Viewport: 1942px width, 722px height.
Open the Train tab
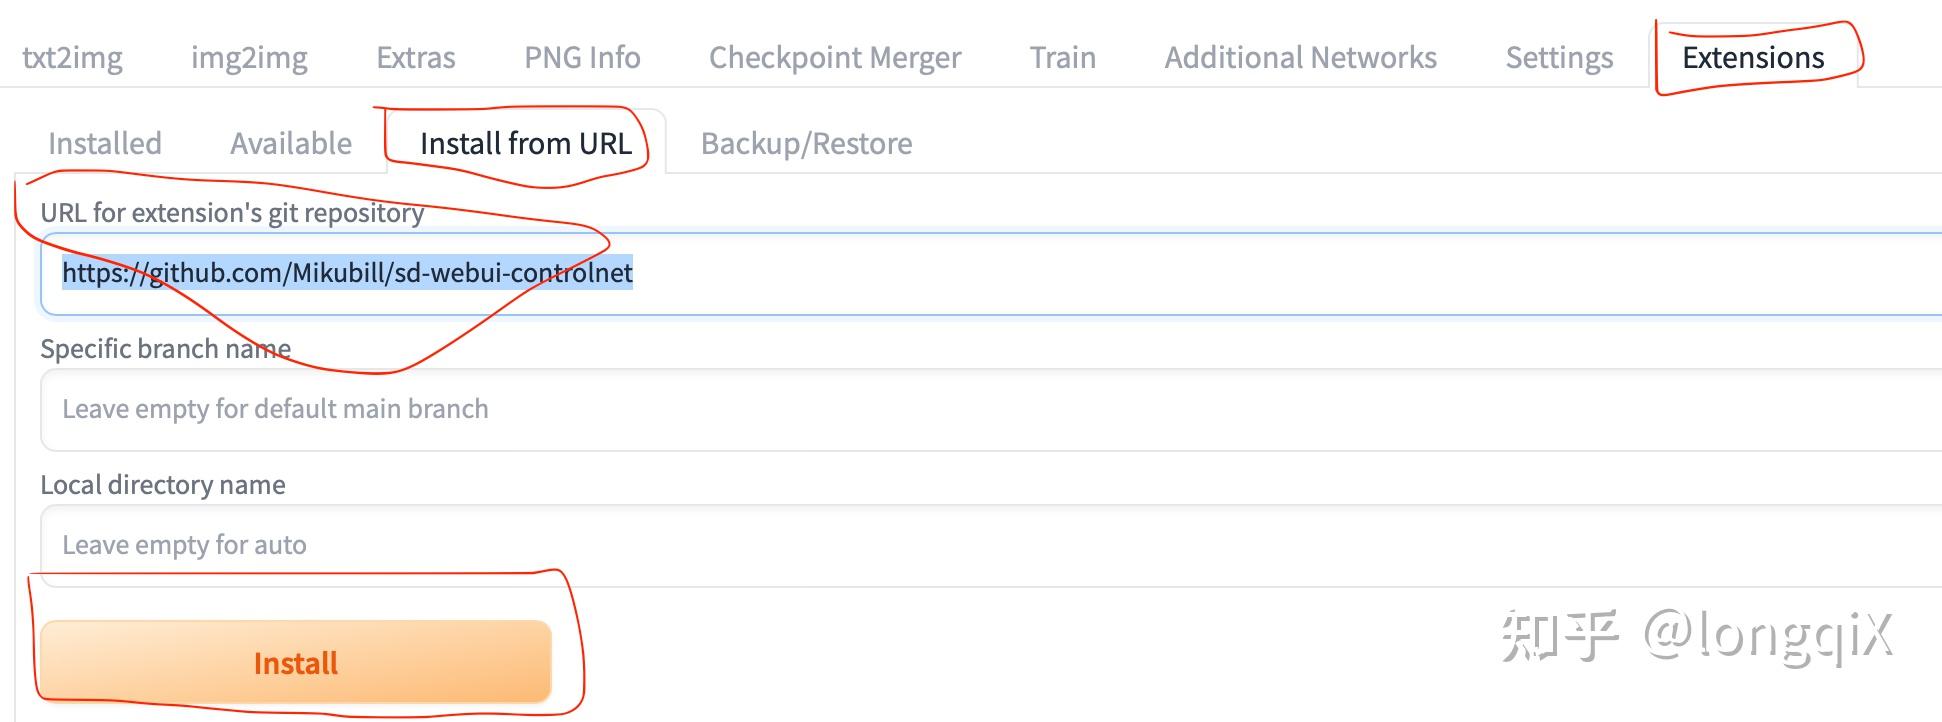[x=1062, y=58]
